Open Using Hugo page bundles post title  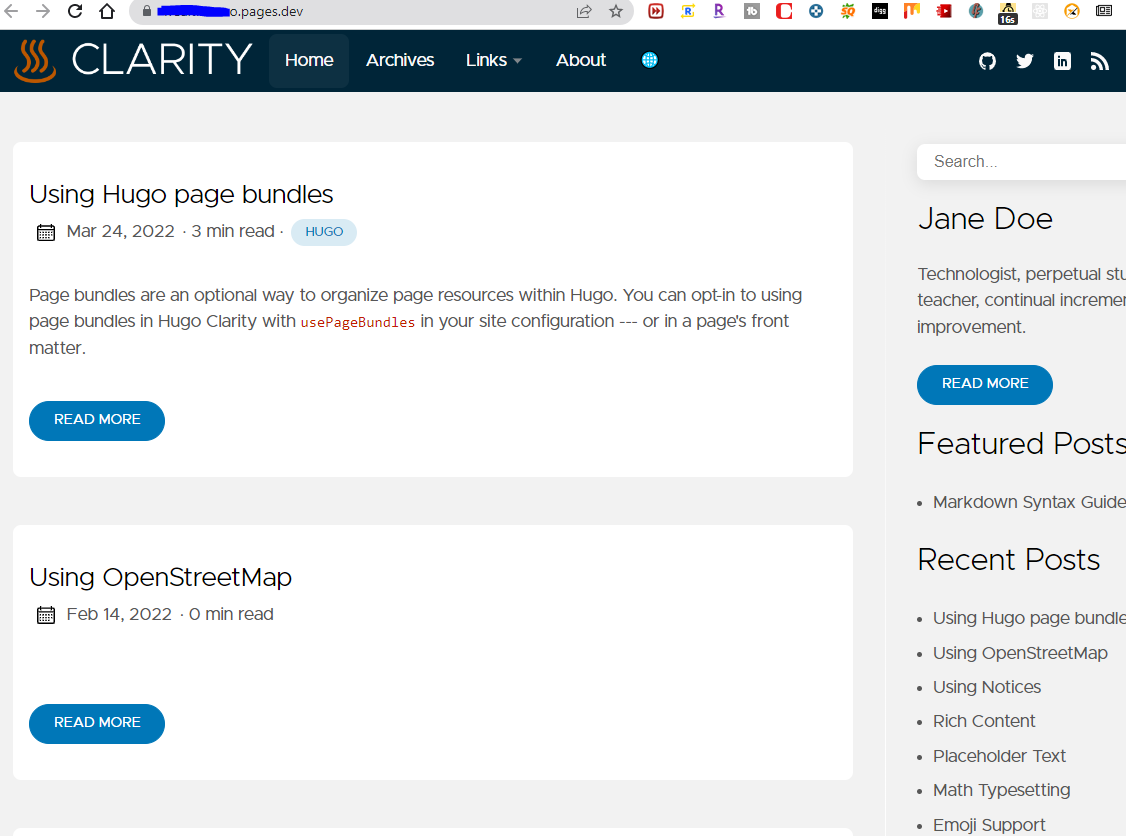pos(181,194)
